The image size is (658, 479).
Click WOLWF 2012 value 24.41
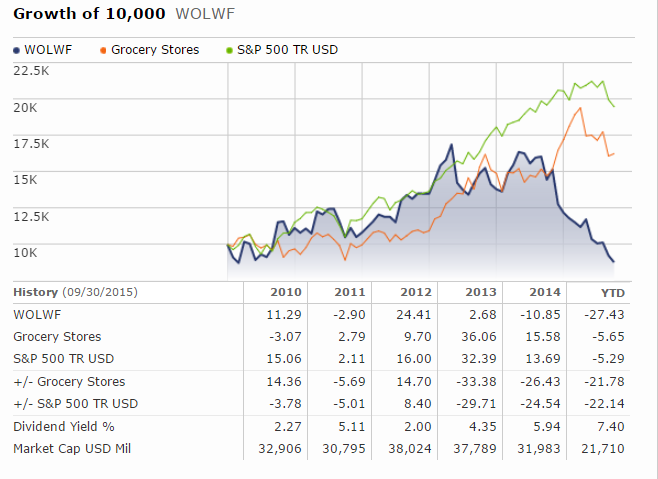(x=414, y=315)
